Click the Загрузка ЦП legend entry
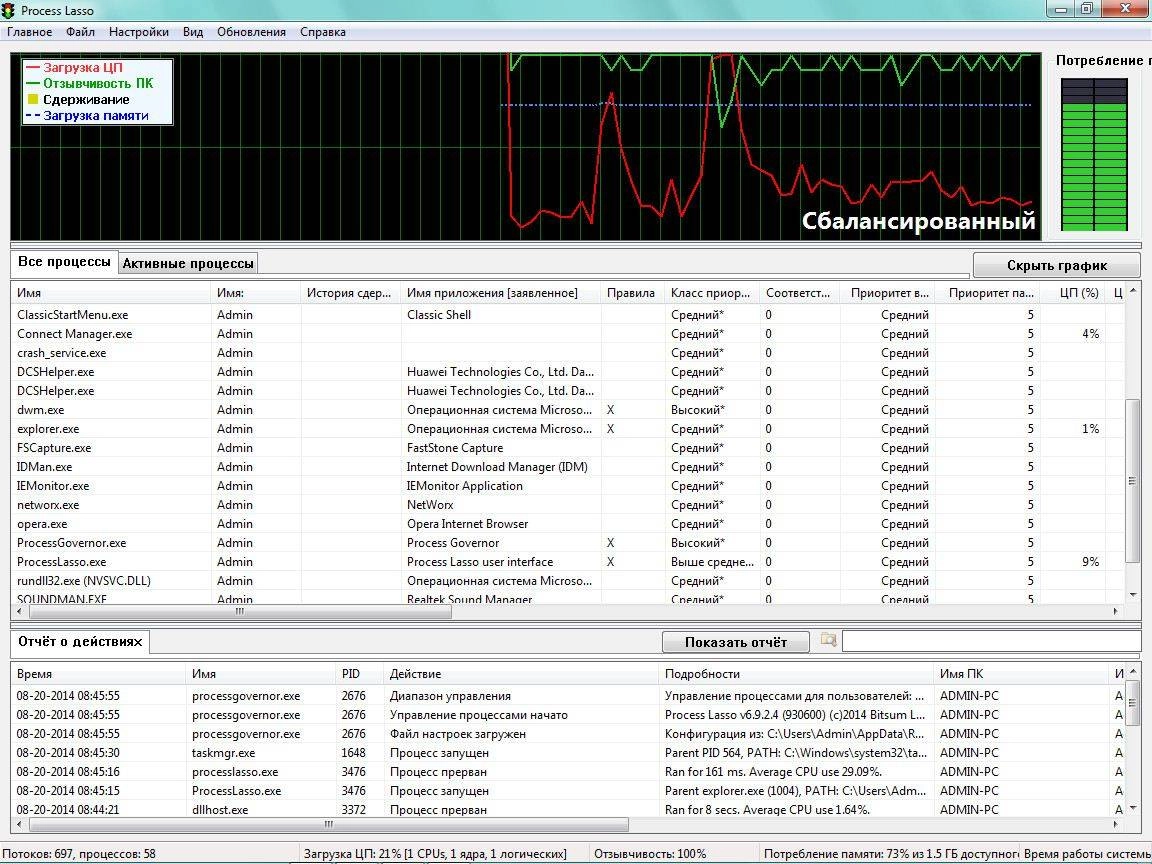The width and height of the screenshot is (1152, 864). click(74, 68)
